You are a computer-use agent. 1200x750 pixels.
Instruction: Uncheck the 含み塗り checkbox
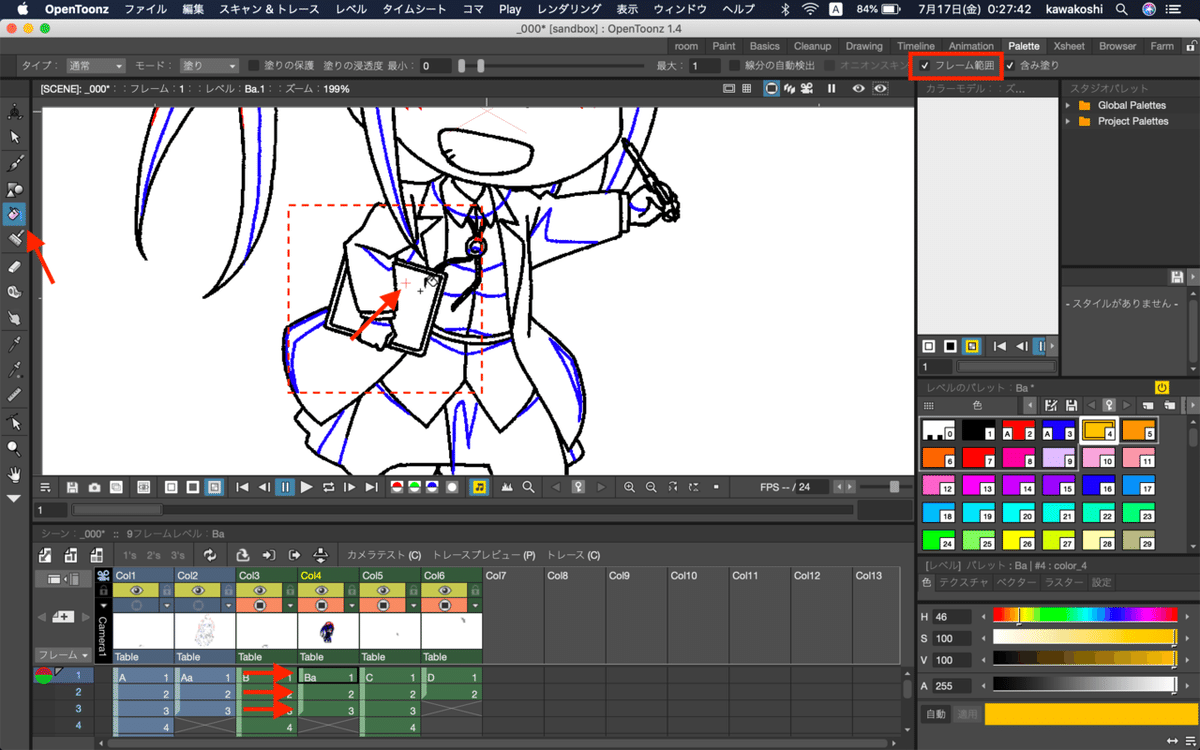coord(1010,66)
